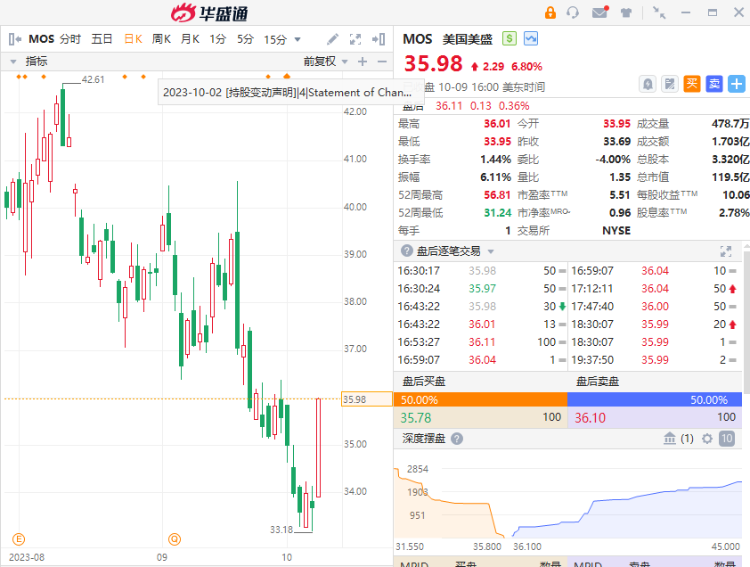Click the 36.10 after-hours ask price
The height and width of the screenshot is (567, 750).
click(x=590, y=418)
